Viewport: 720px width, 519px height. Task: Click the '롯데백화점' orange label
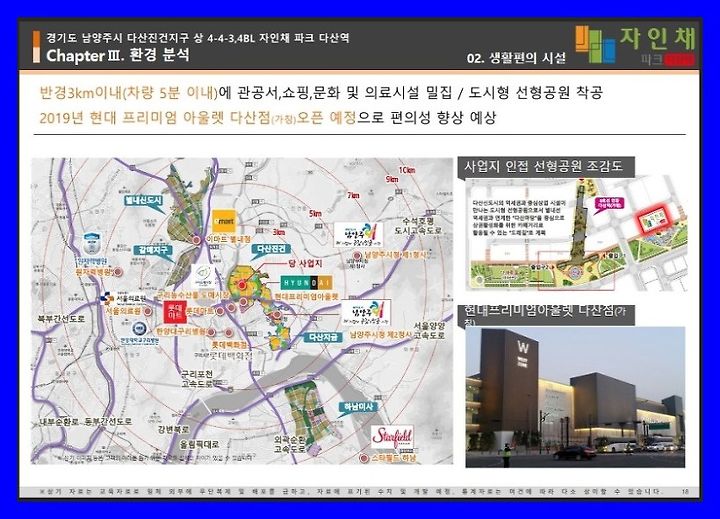pyautogui.click(x=229, y=344)
